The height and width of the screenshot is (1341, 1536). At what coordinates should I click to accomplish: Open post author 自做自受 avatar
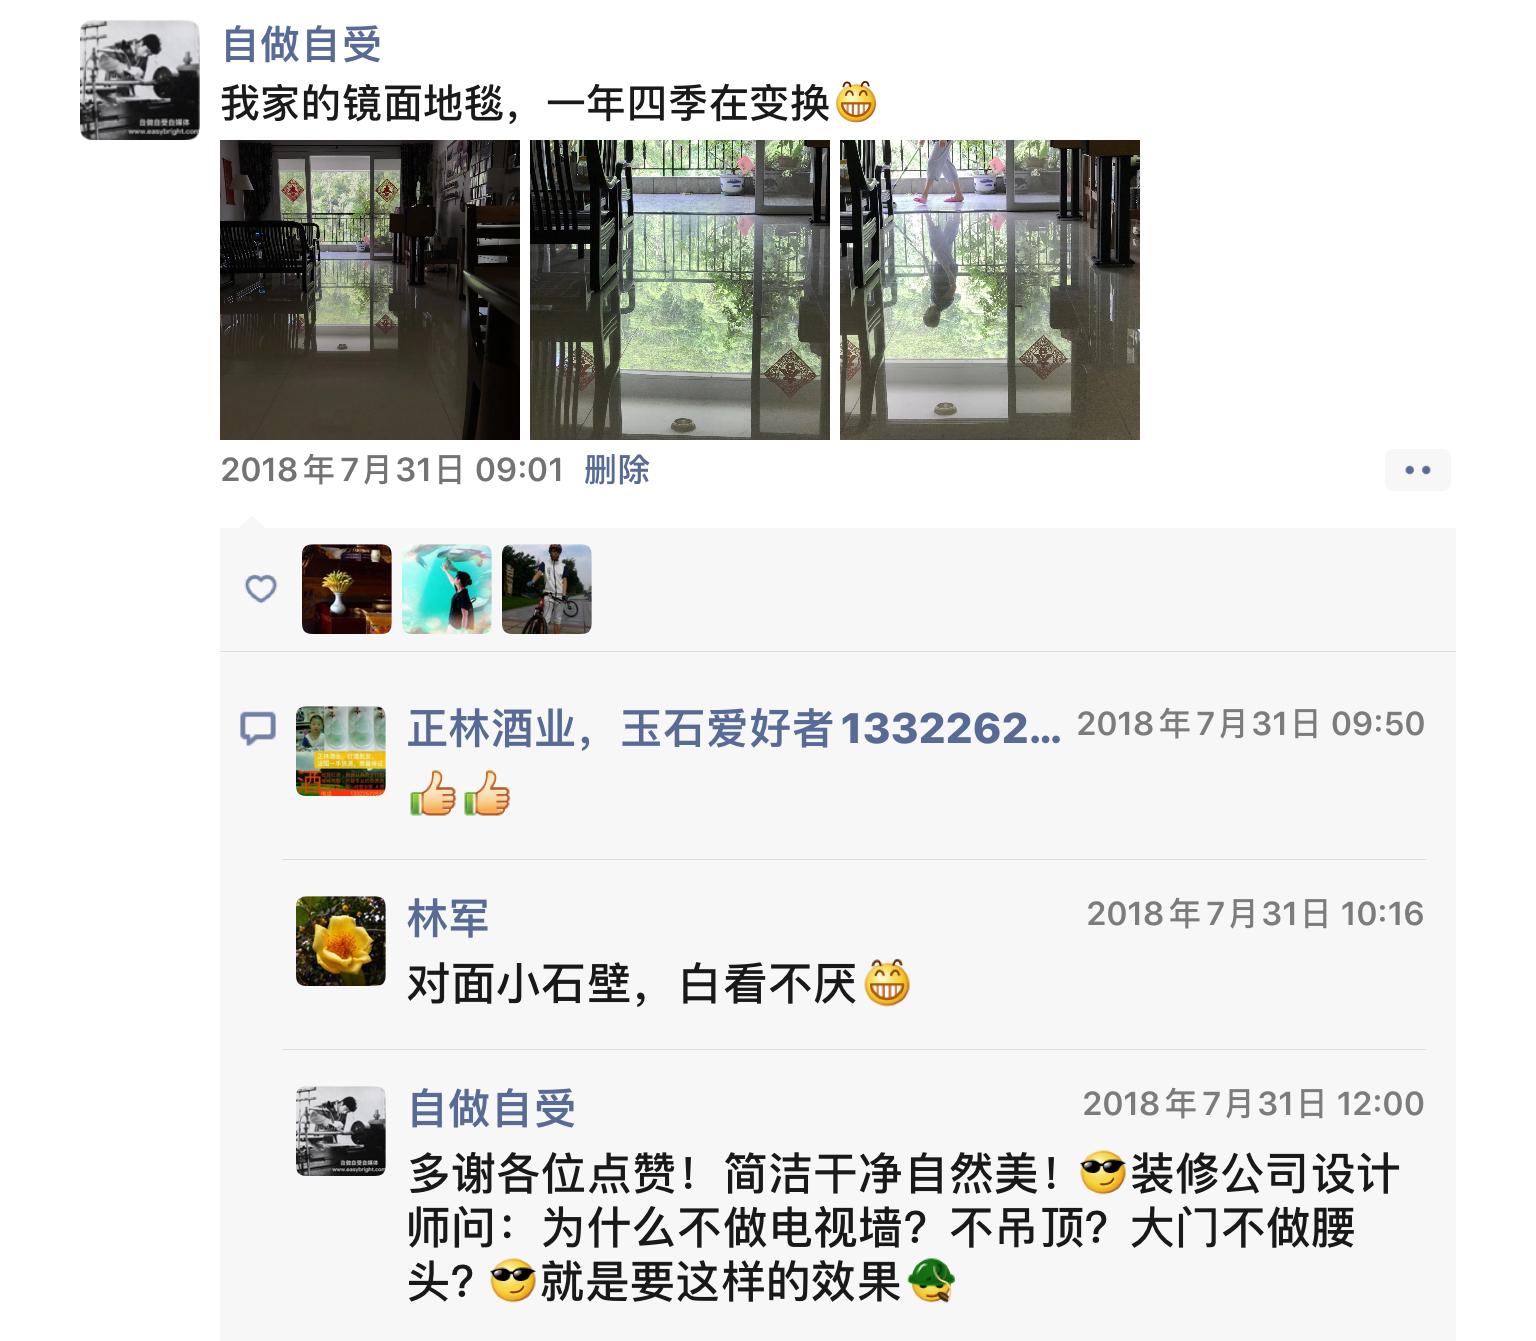(140, 80)
